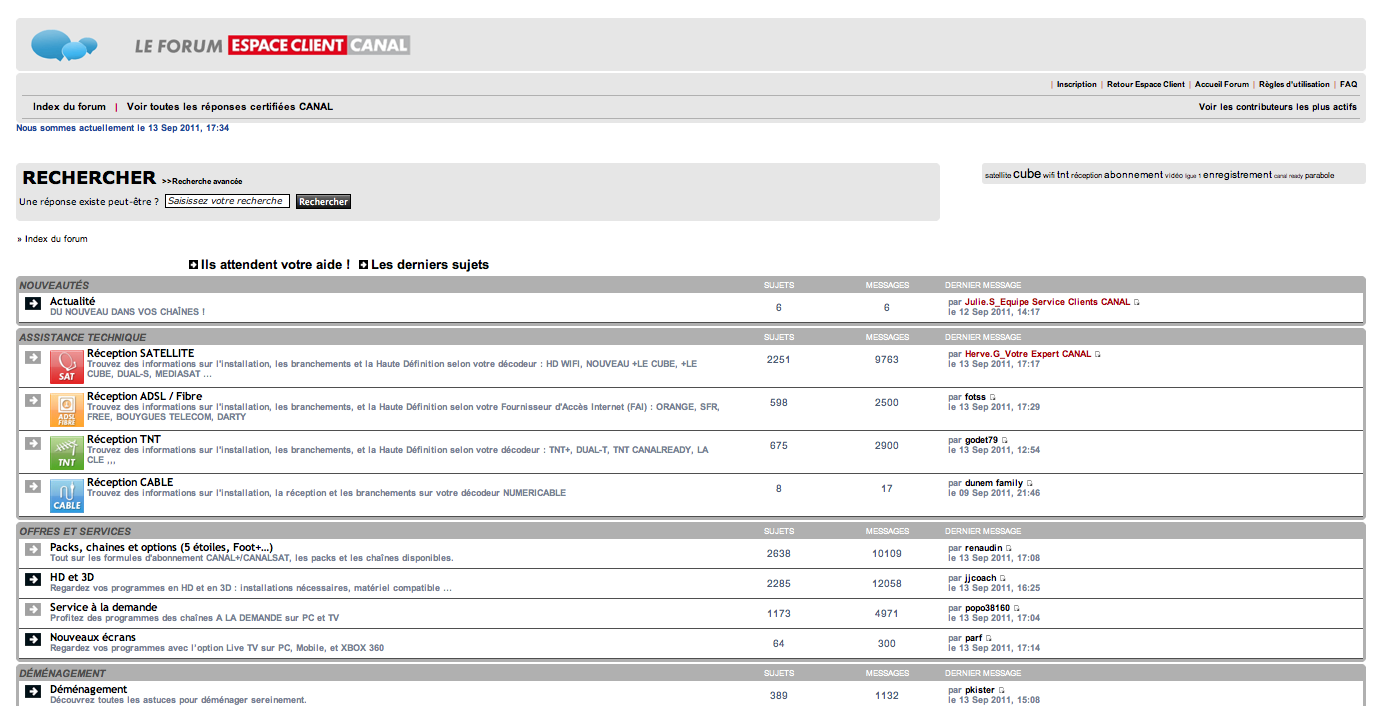Click the forum speech bubbles logo

point(64,45)
